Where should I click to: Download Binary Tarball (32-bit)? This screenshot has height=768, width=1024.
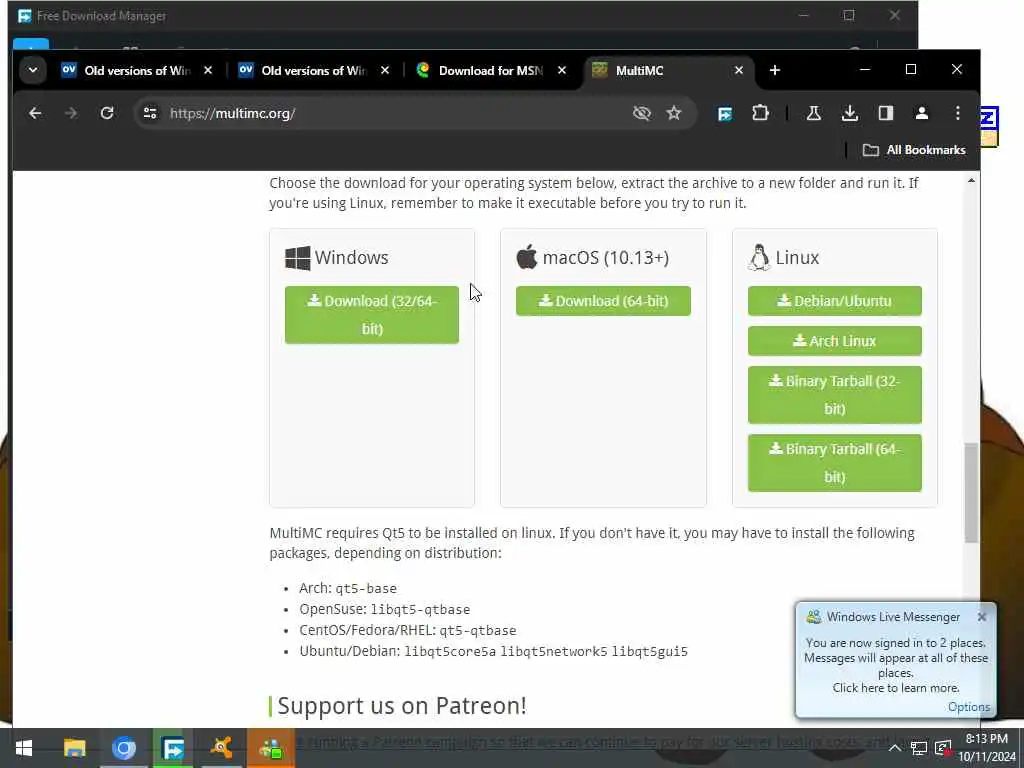[835, 394]
